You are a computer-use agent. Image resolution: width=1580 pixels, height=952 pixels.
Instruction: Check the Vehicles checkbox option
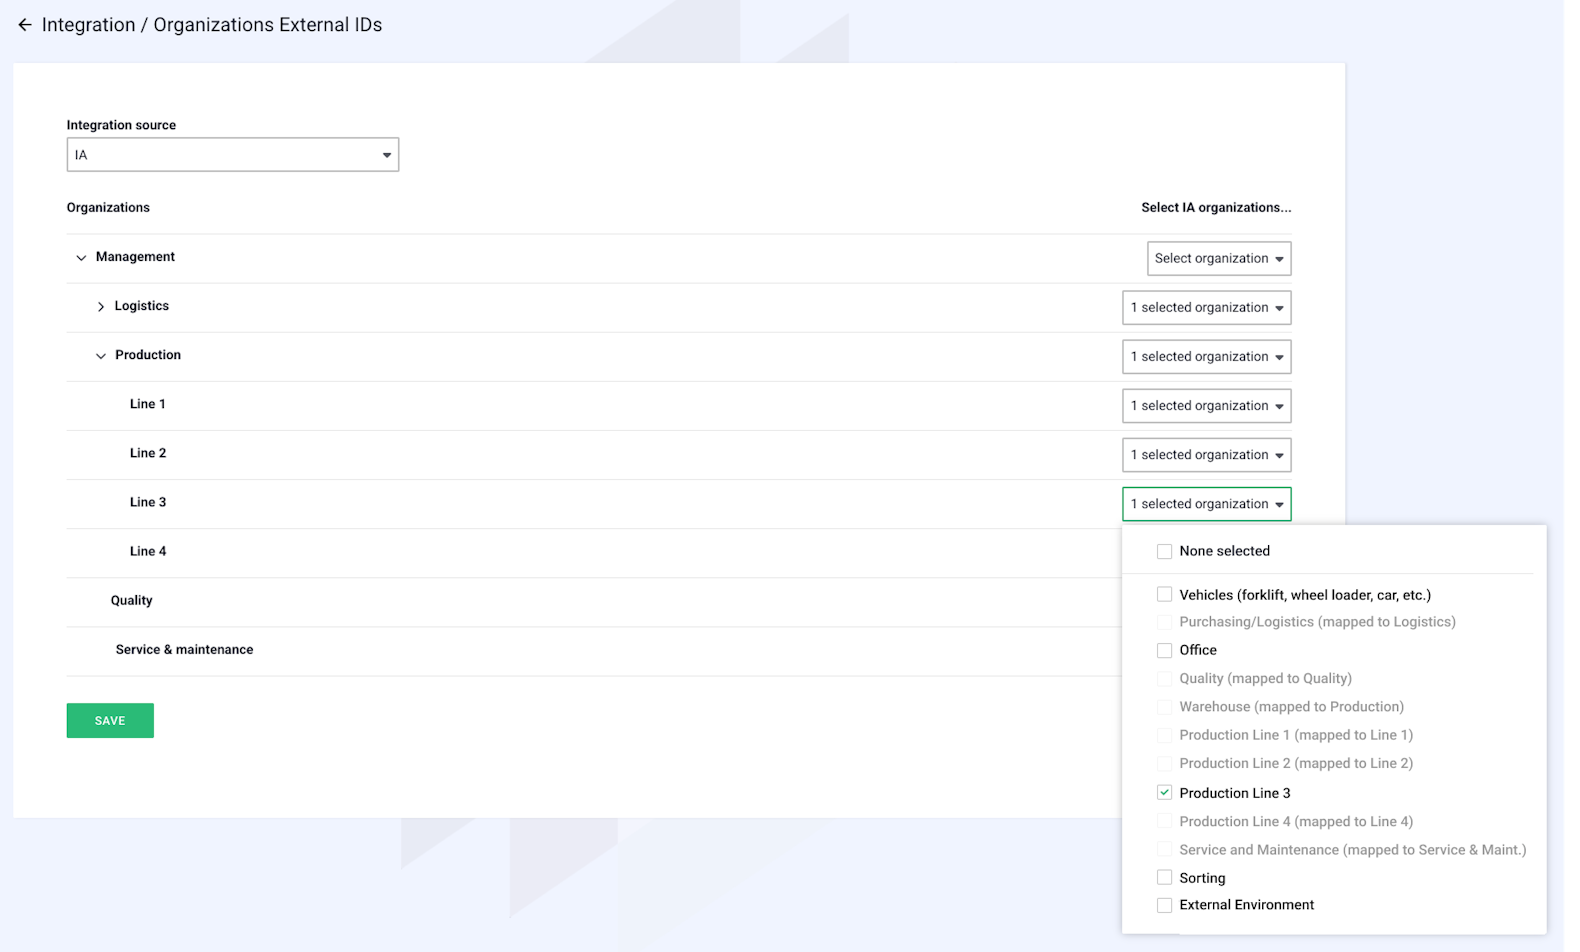[1164, 595]
